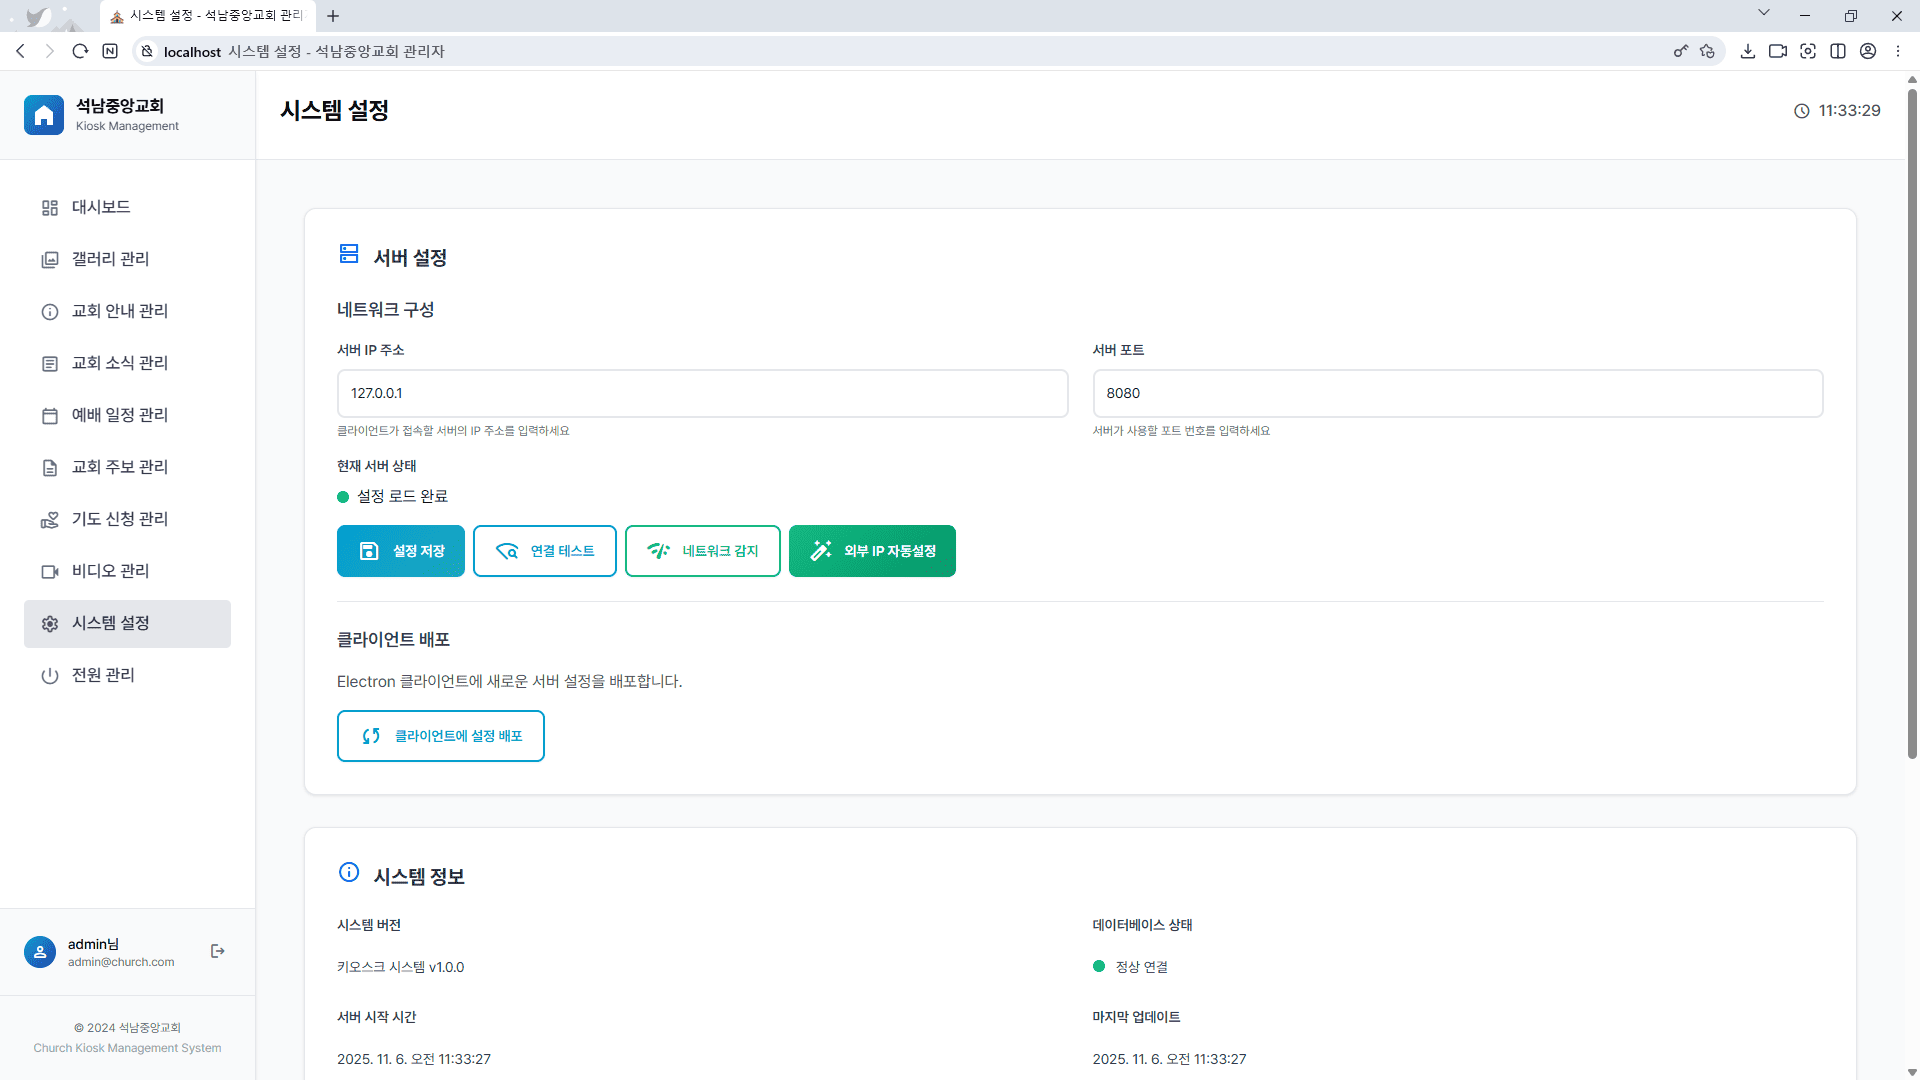Open the tab search dropdown chevron
This screenshot has width=1920, height=1080.
coord(1763,14)
